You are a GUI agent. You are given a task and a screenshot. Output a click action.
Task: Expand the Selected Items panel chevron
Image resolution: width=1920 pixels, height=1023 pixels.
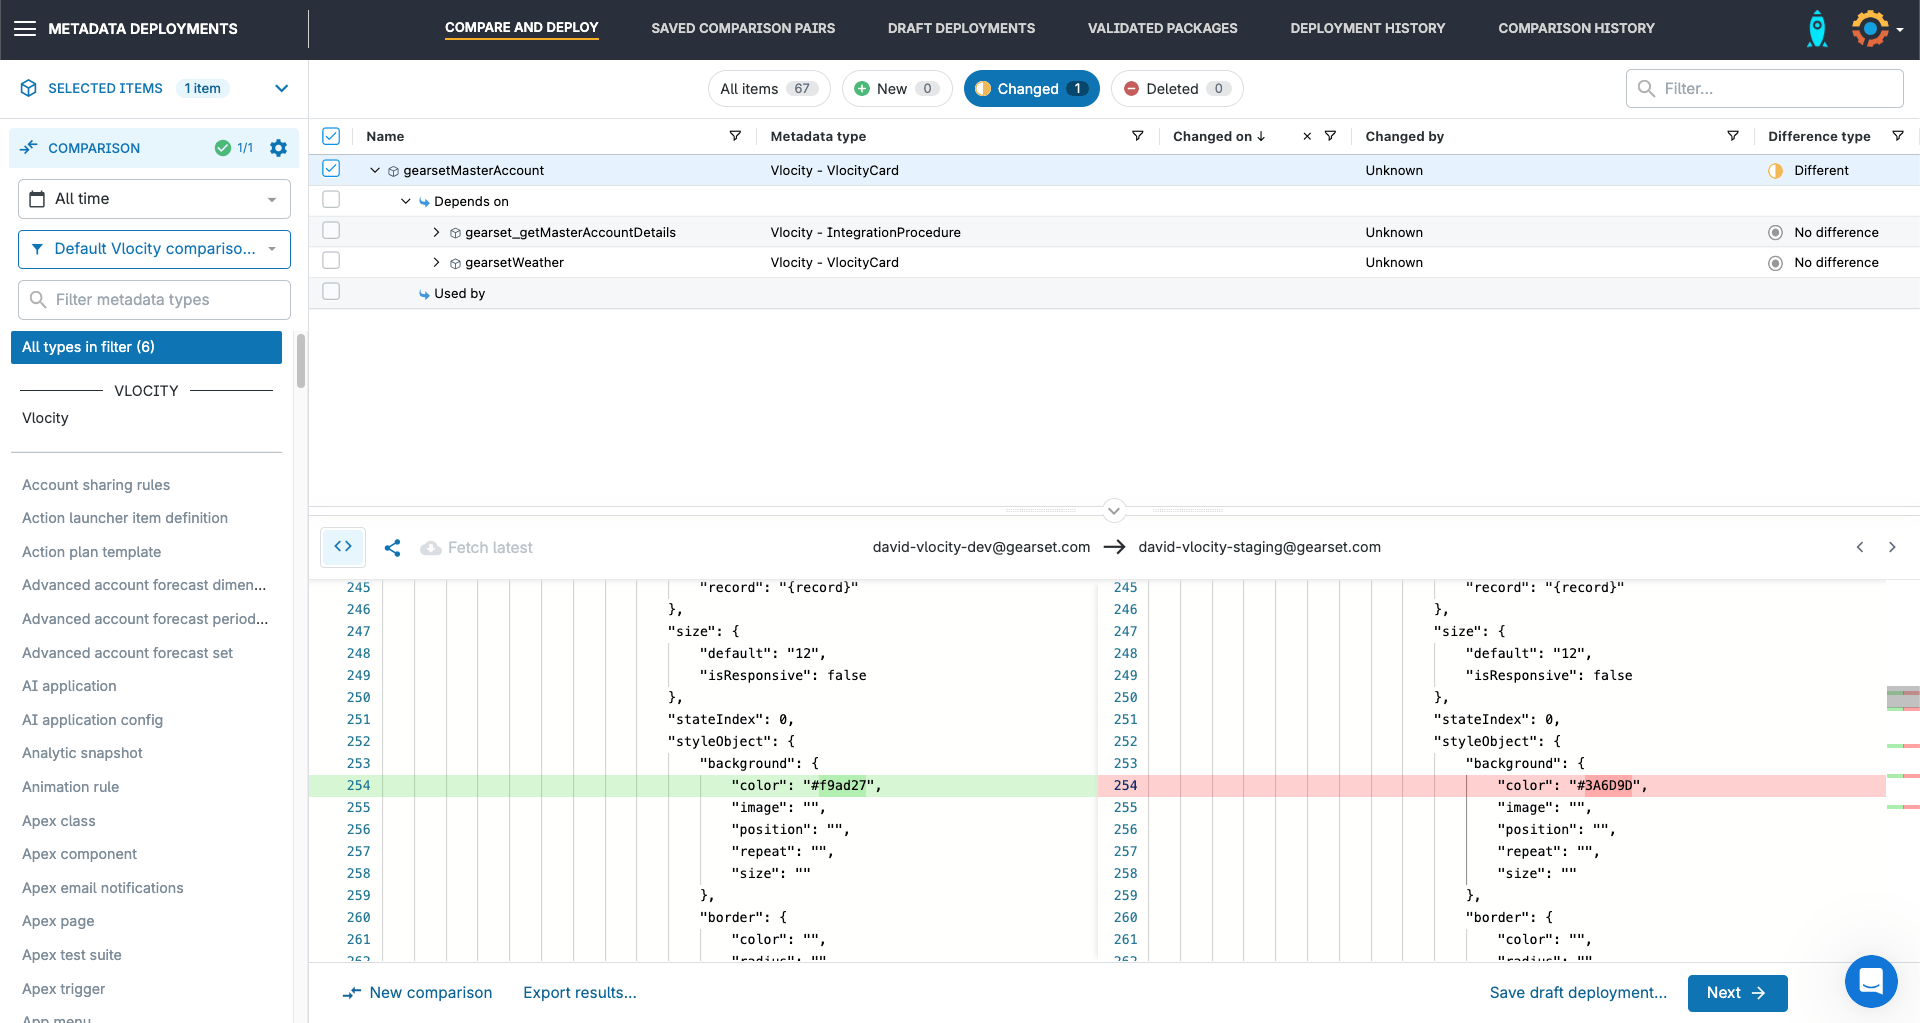point(281,88)
